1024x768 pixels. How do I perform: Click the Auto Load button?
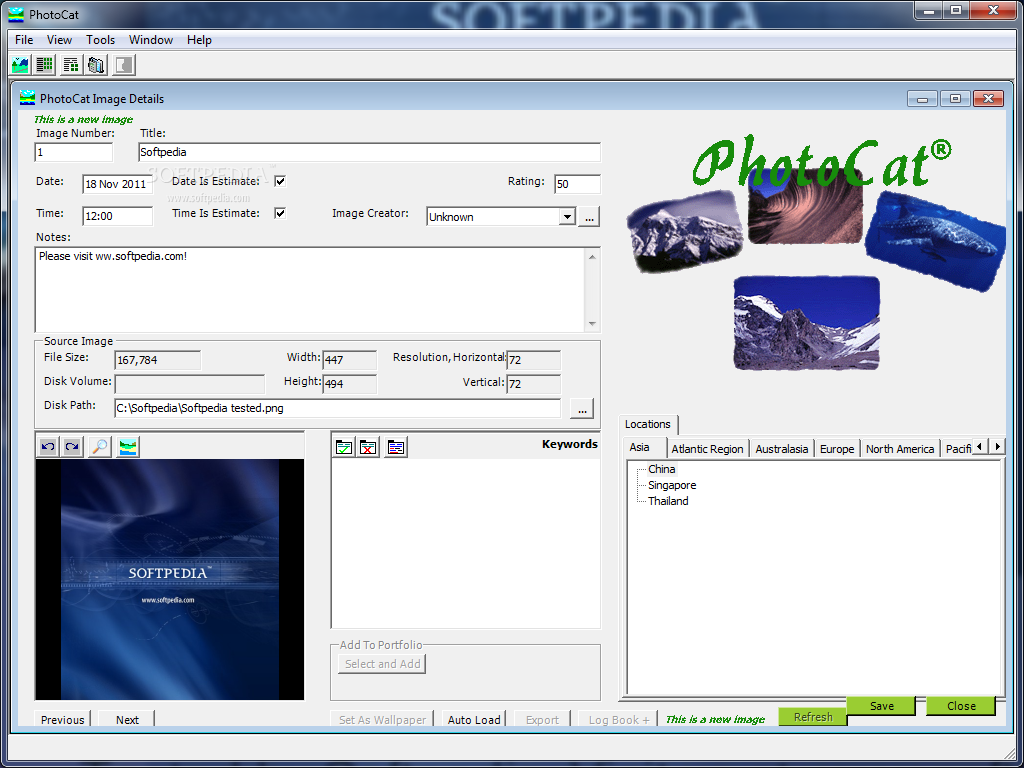474,719
